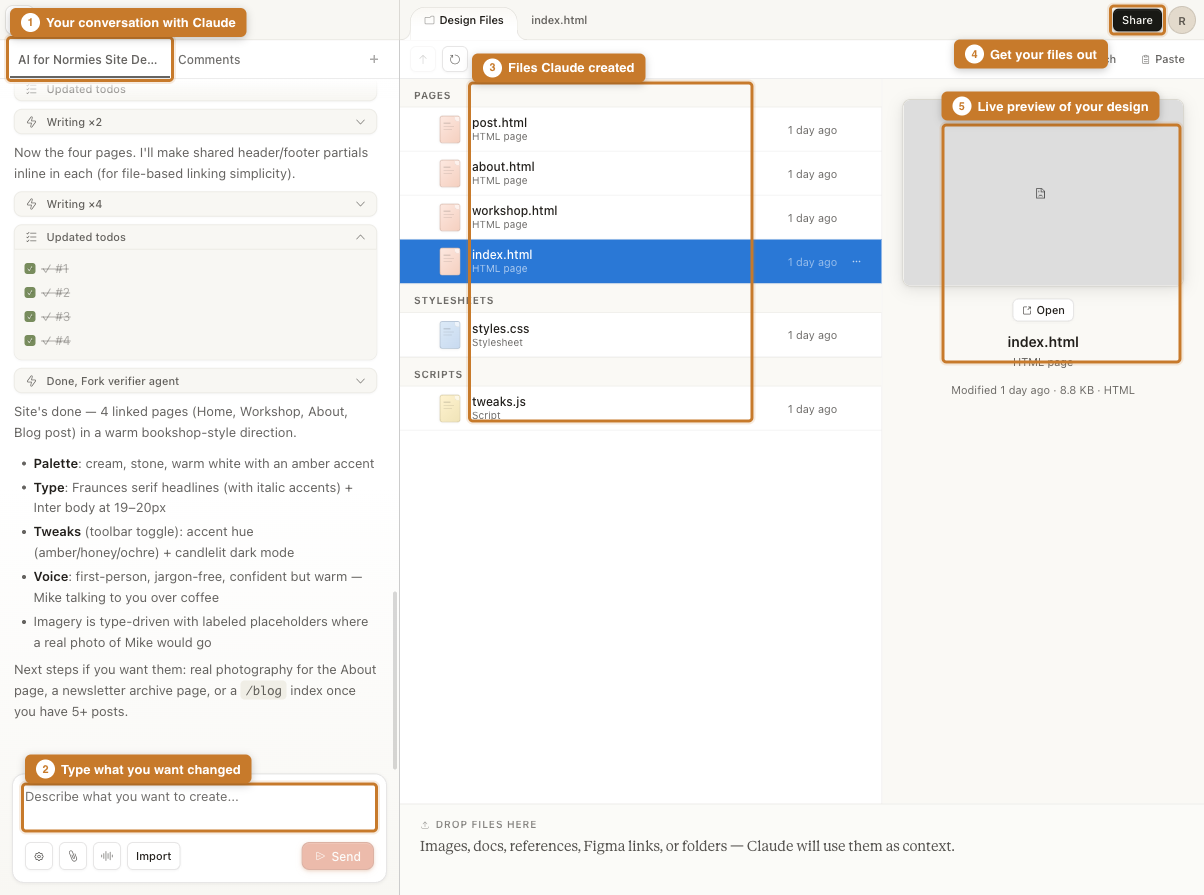
Task: Add a comment with the plus icon
Action: pyautogui.click(x=374, y=58)
